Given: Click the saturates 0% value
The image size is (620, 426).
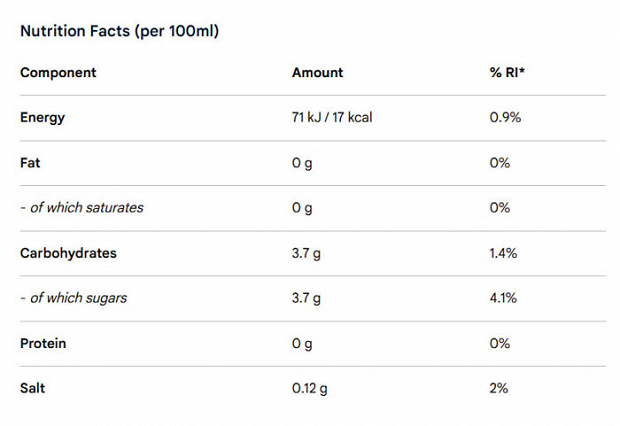Looking at the screenshot, I should (499, 208).
